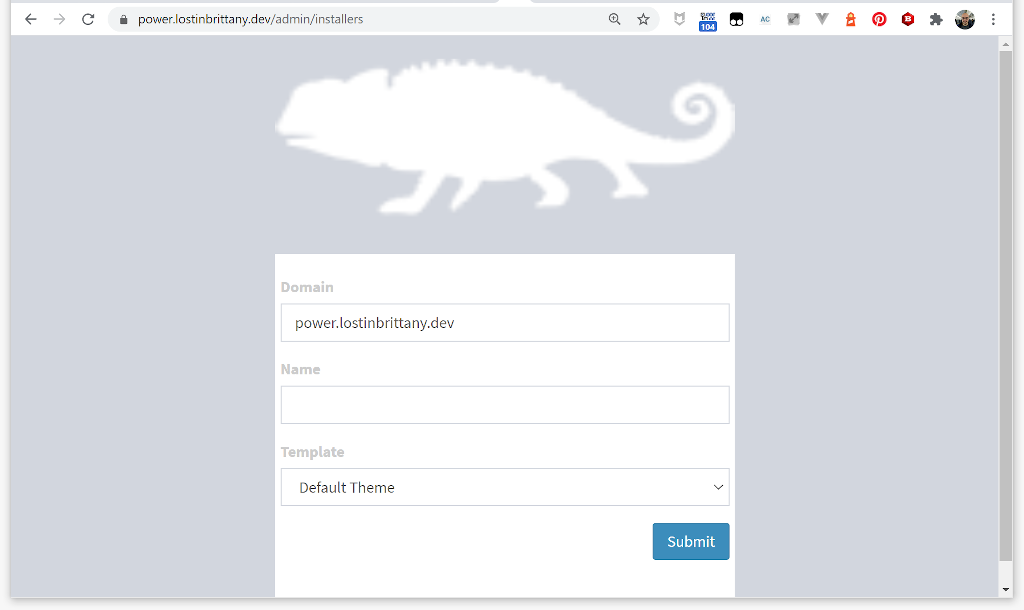This screenshot has width=1024, height=610.
Task: Click into the Domain text field
Action: (505, 323)
